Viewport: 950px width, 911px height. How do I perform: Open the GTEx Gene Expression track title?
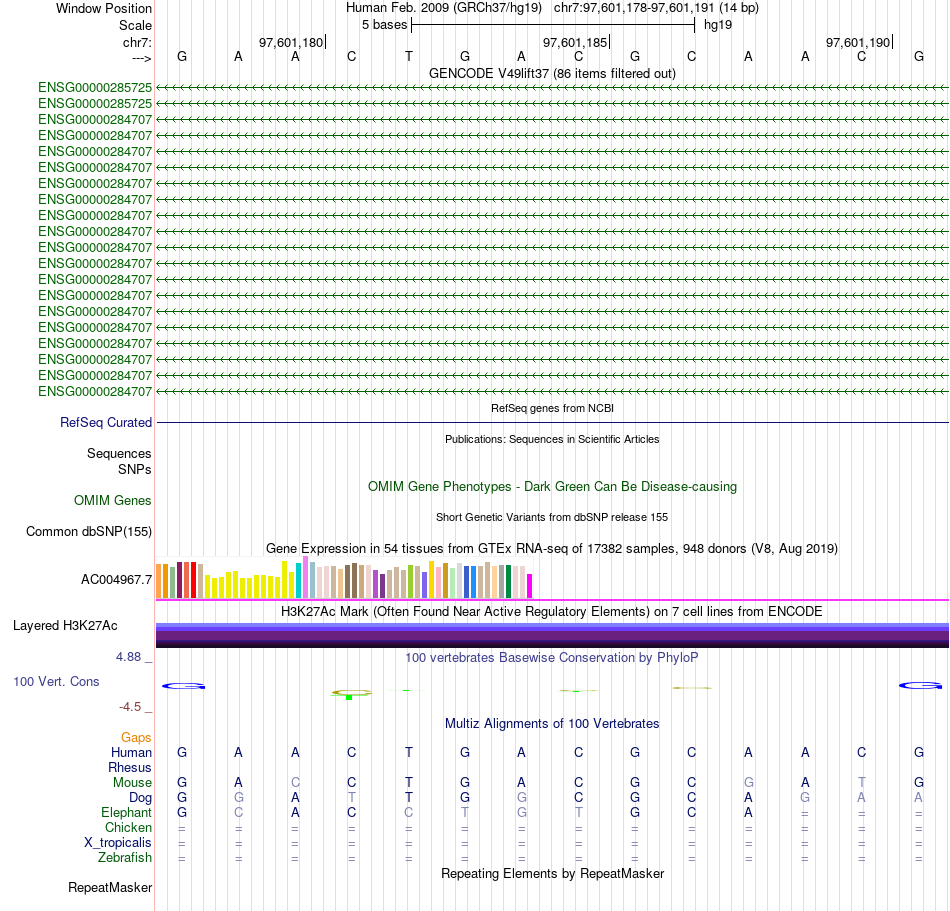coord(552,548)
